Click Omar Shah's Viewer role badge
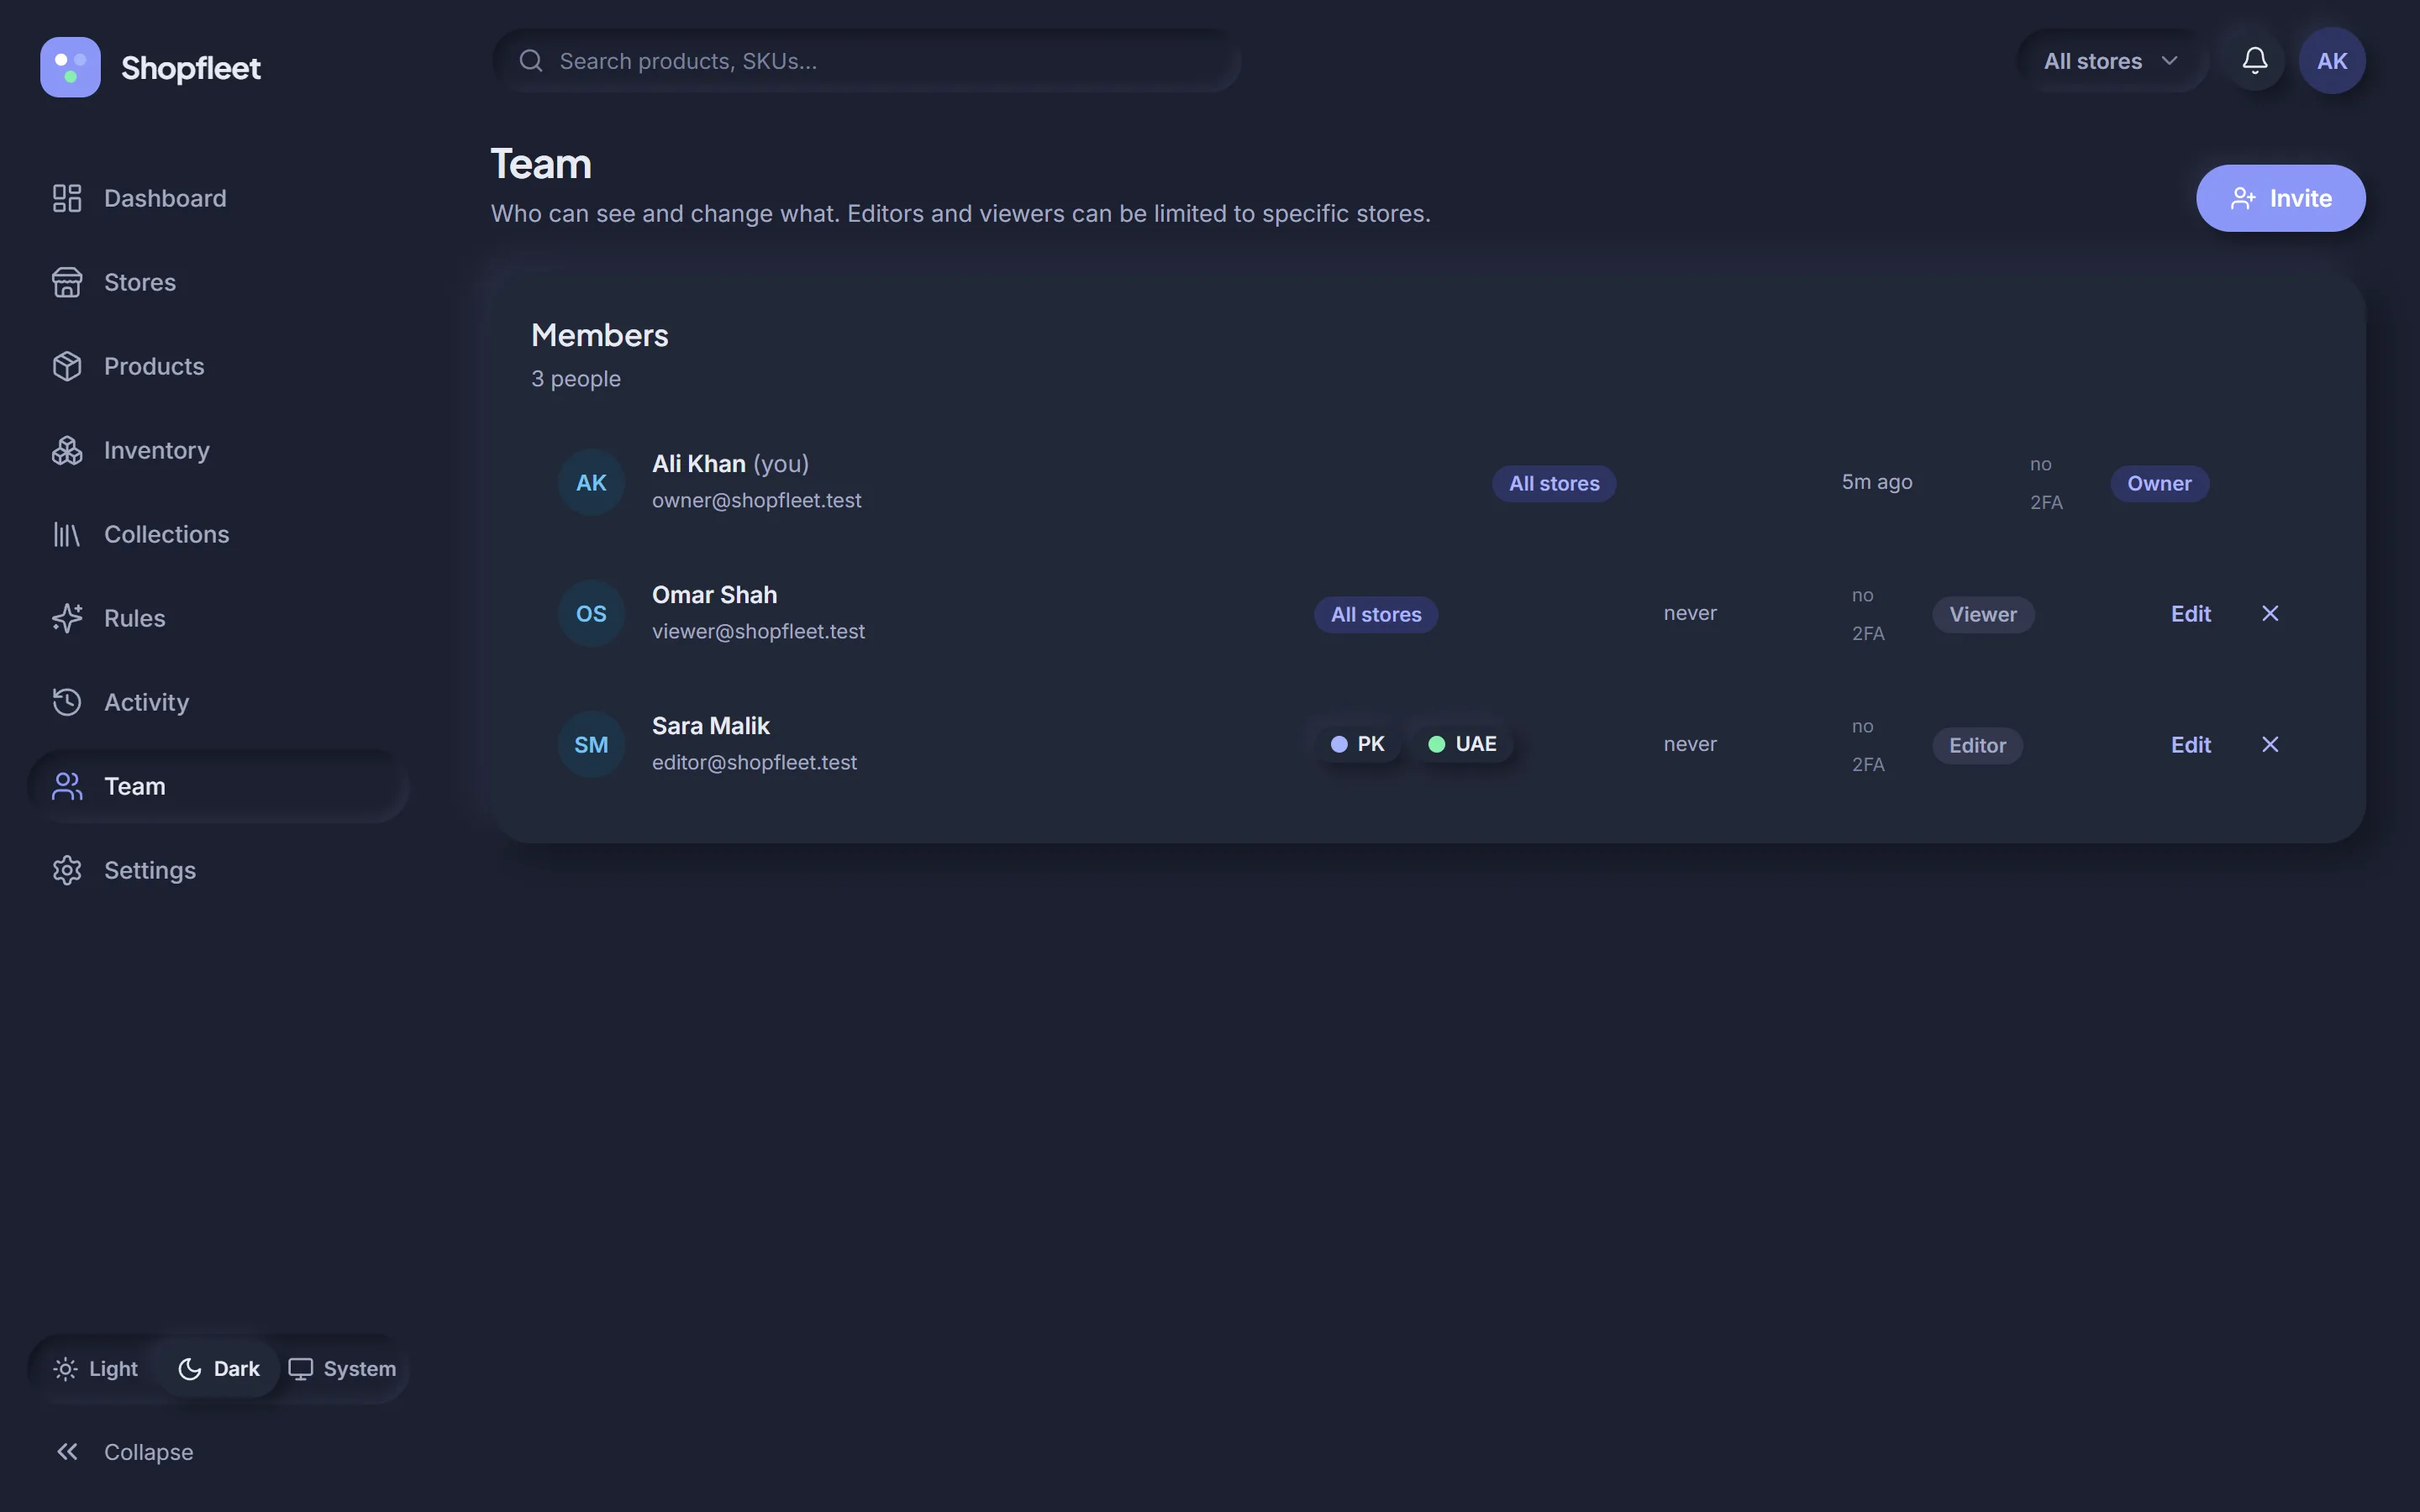2420x1512 pixels. click(1983, 614)
